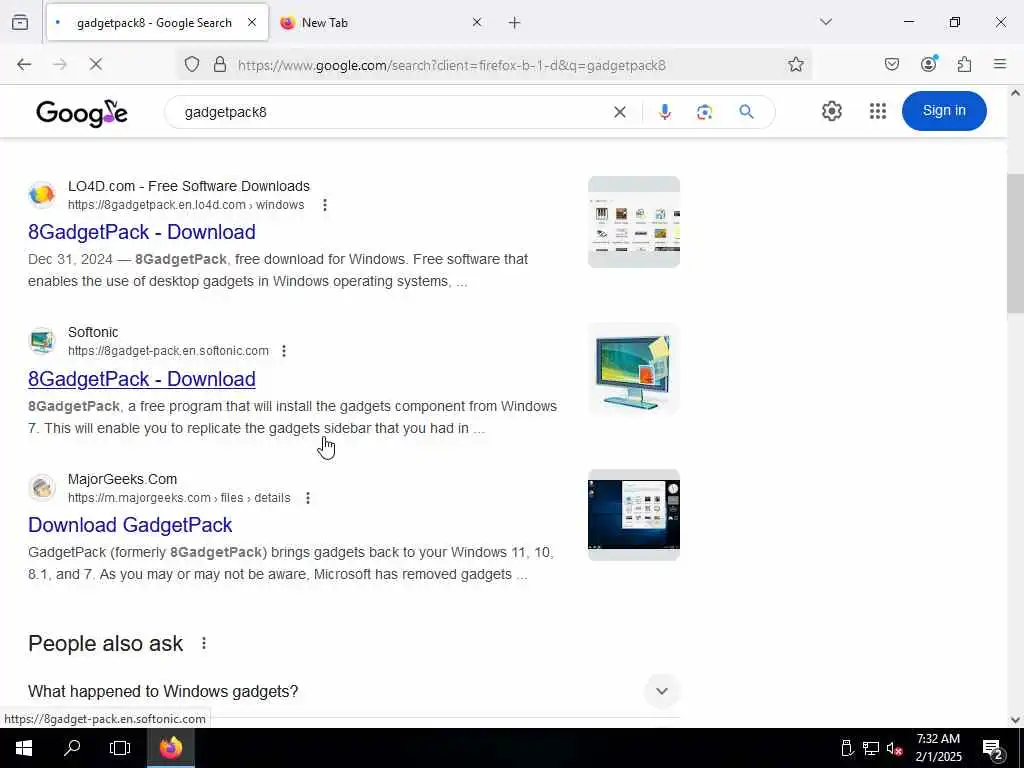1024x768 pixels.
Task: Click the 'People also ask' heading
Action: tap(105, 643)
